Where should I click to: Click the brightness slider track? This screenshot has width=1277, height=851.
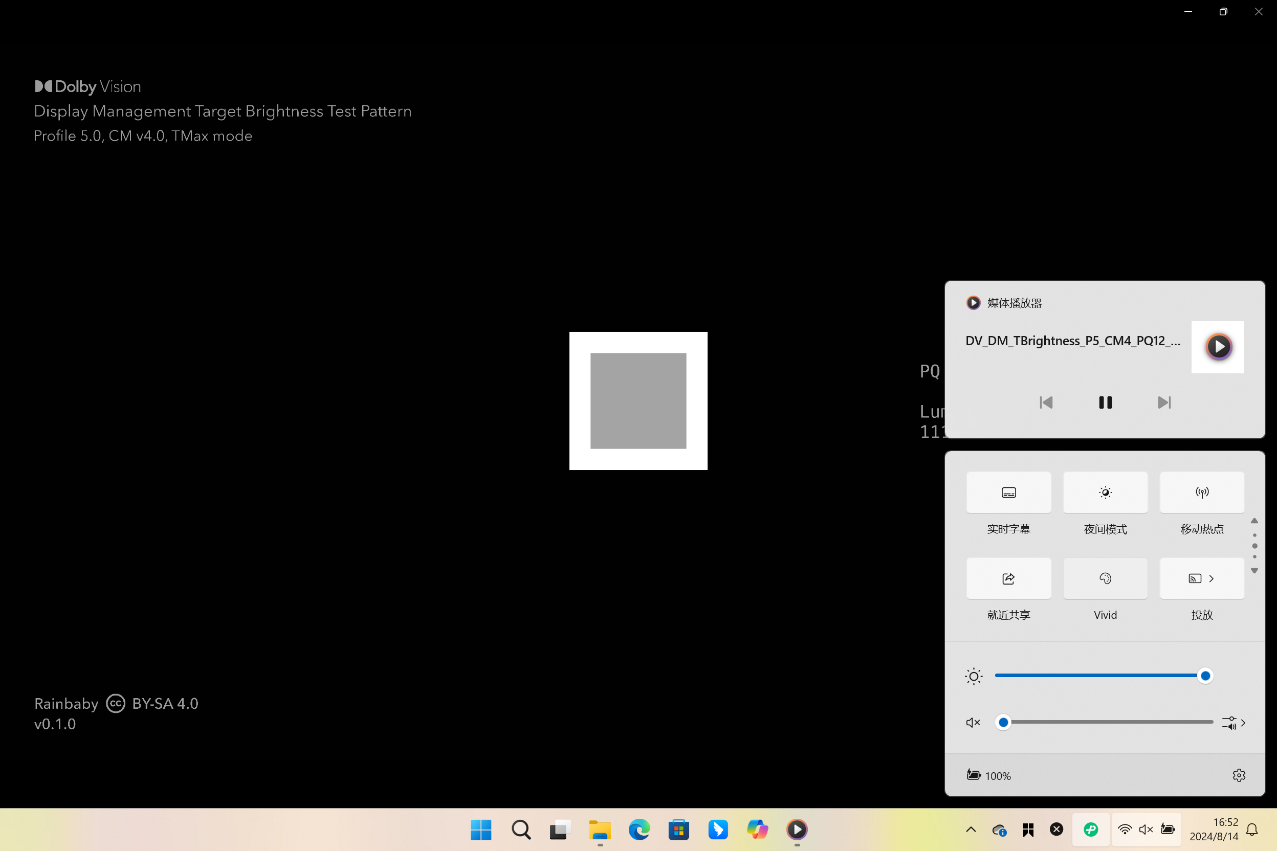pos(1100,676)
